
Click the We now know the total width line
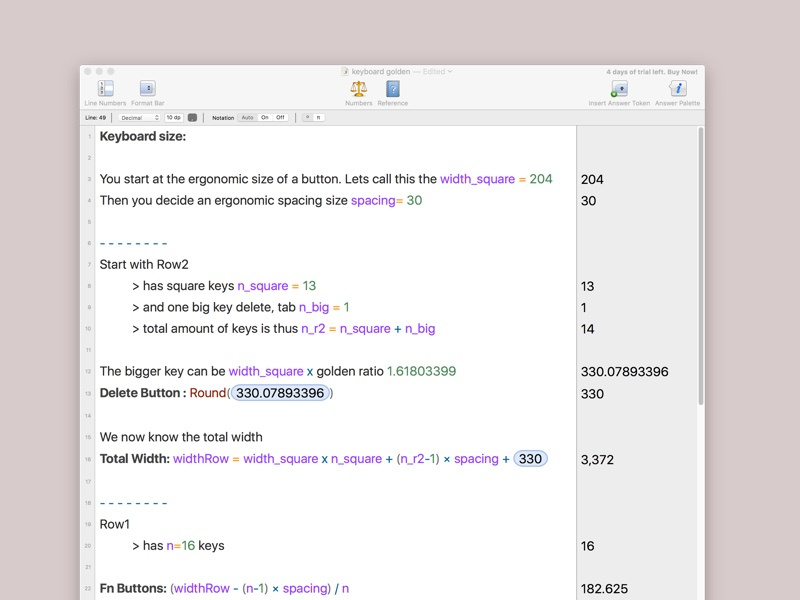[x=181, y=437]
